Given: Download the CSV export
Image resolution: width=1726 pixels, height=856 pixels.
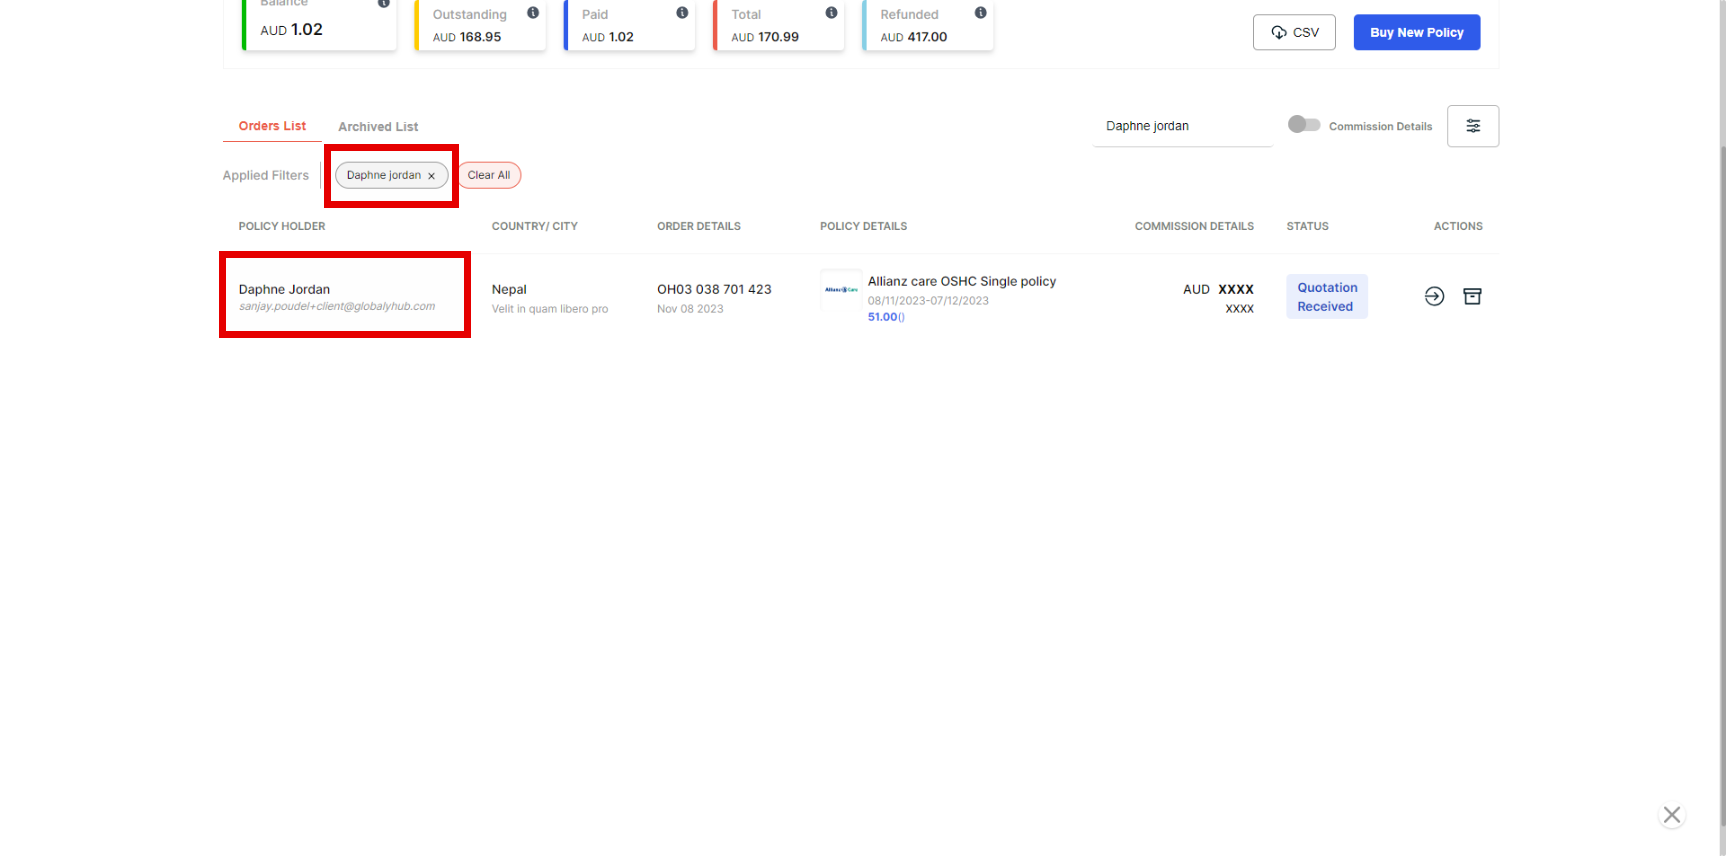Looking at the screenshot, I should click(x=1294, y=32).
